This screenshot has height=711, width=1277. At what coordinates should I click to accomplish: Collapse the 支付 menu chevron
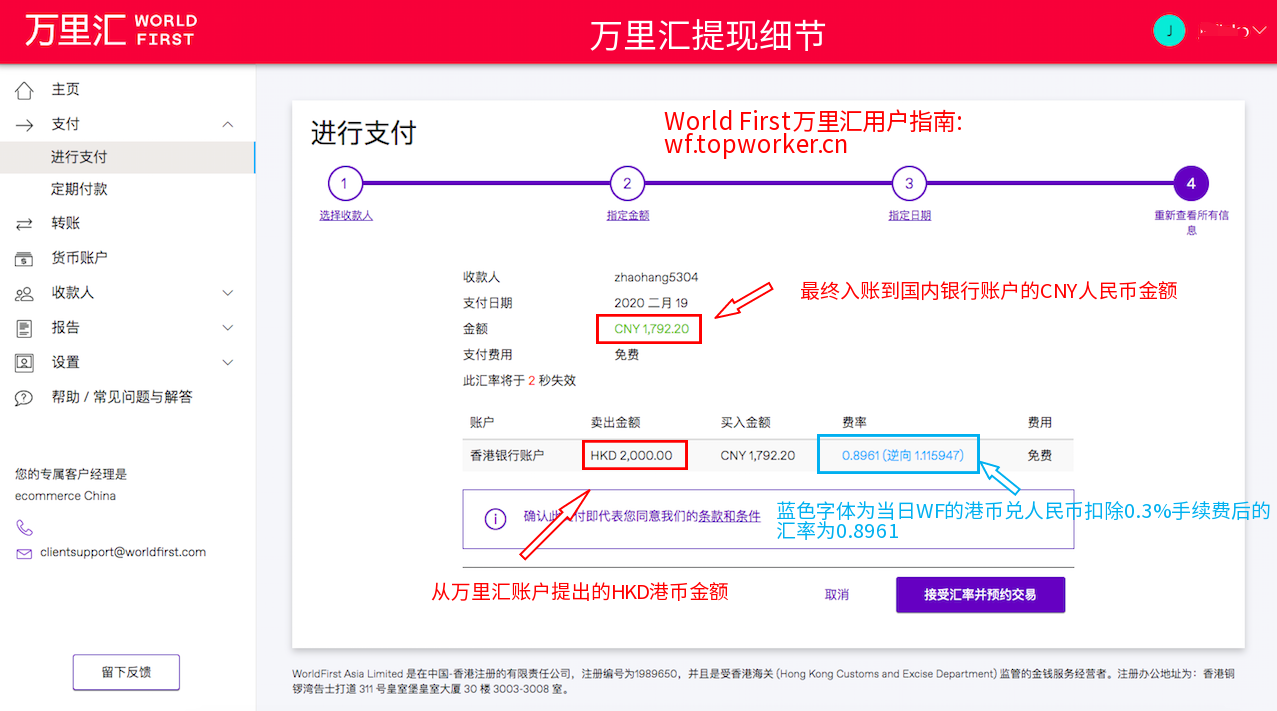pos(228,124)
